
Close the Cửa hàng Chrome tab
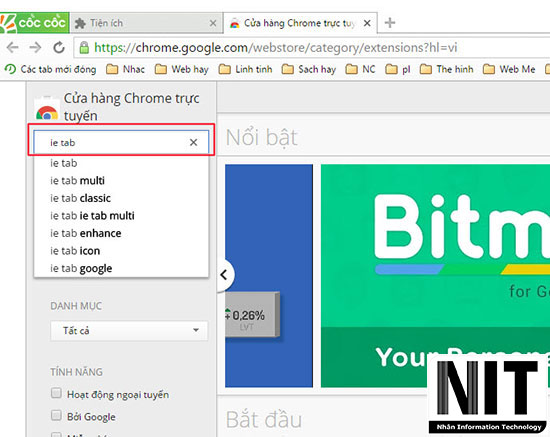pos(367,23)
